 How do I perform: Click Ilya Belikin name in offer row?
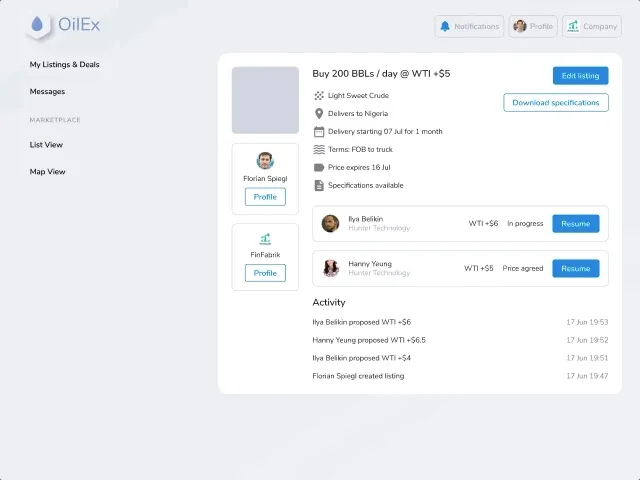365,219
